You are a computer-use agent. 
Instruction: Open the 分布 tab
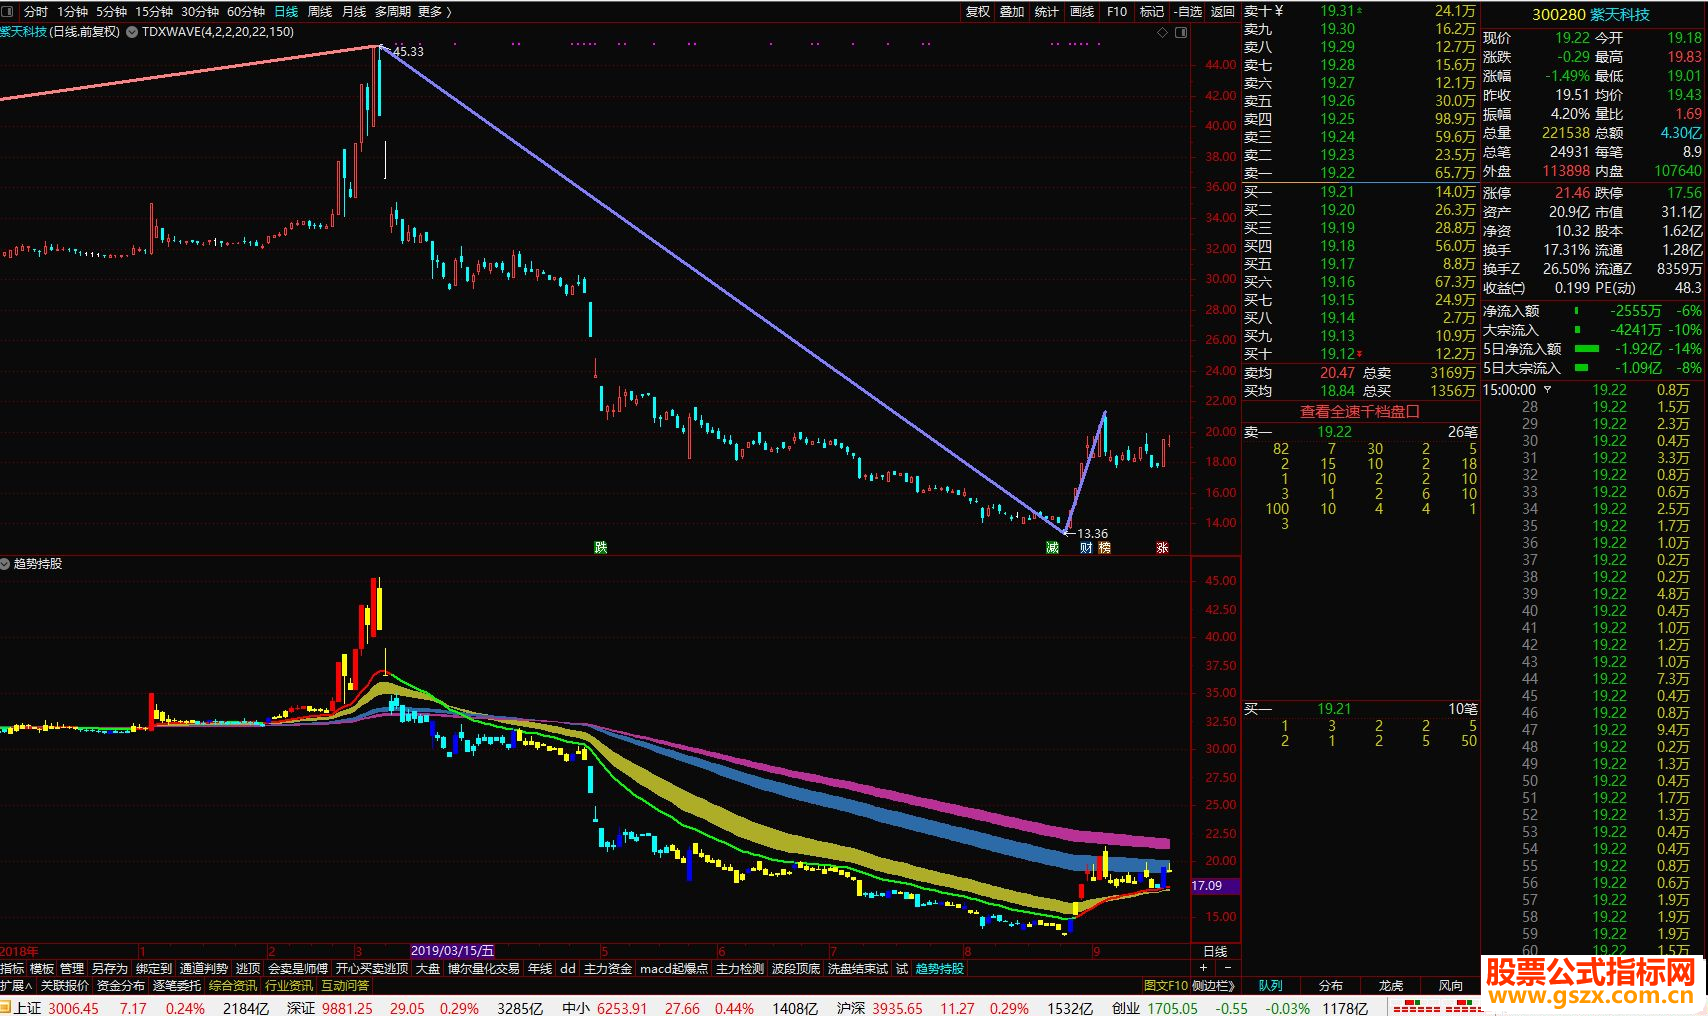point(1331,985)
